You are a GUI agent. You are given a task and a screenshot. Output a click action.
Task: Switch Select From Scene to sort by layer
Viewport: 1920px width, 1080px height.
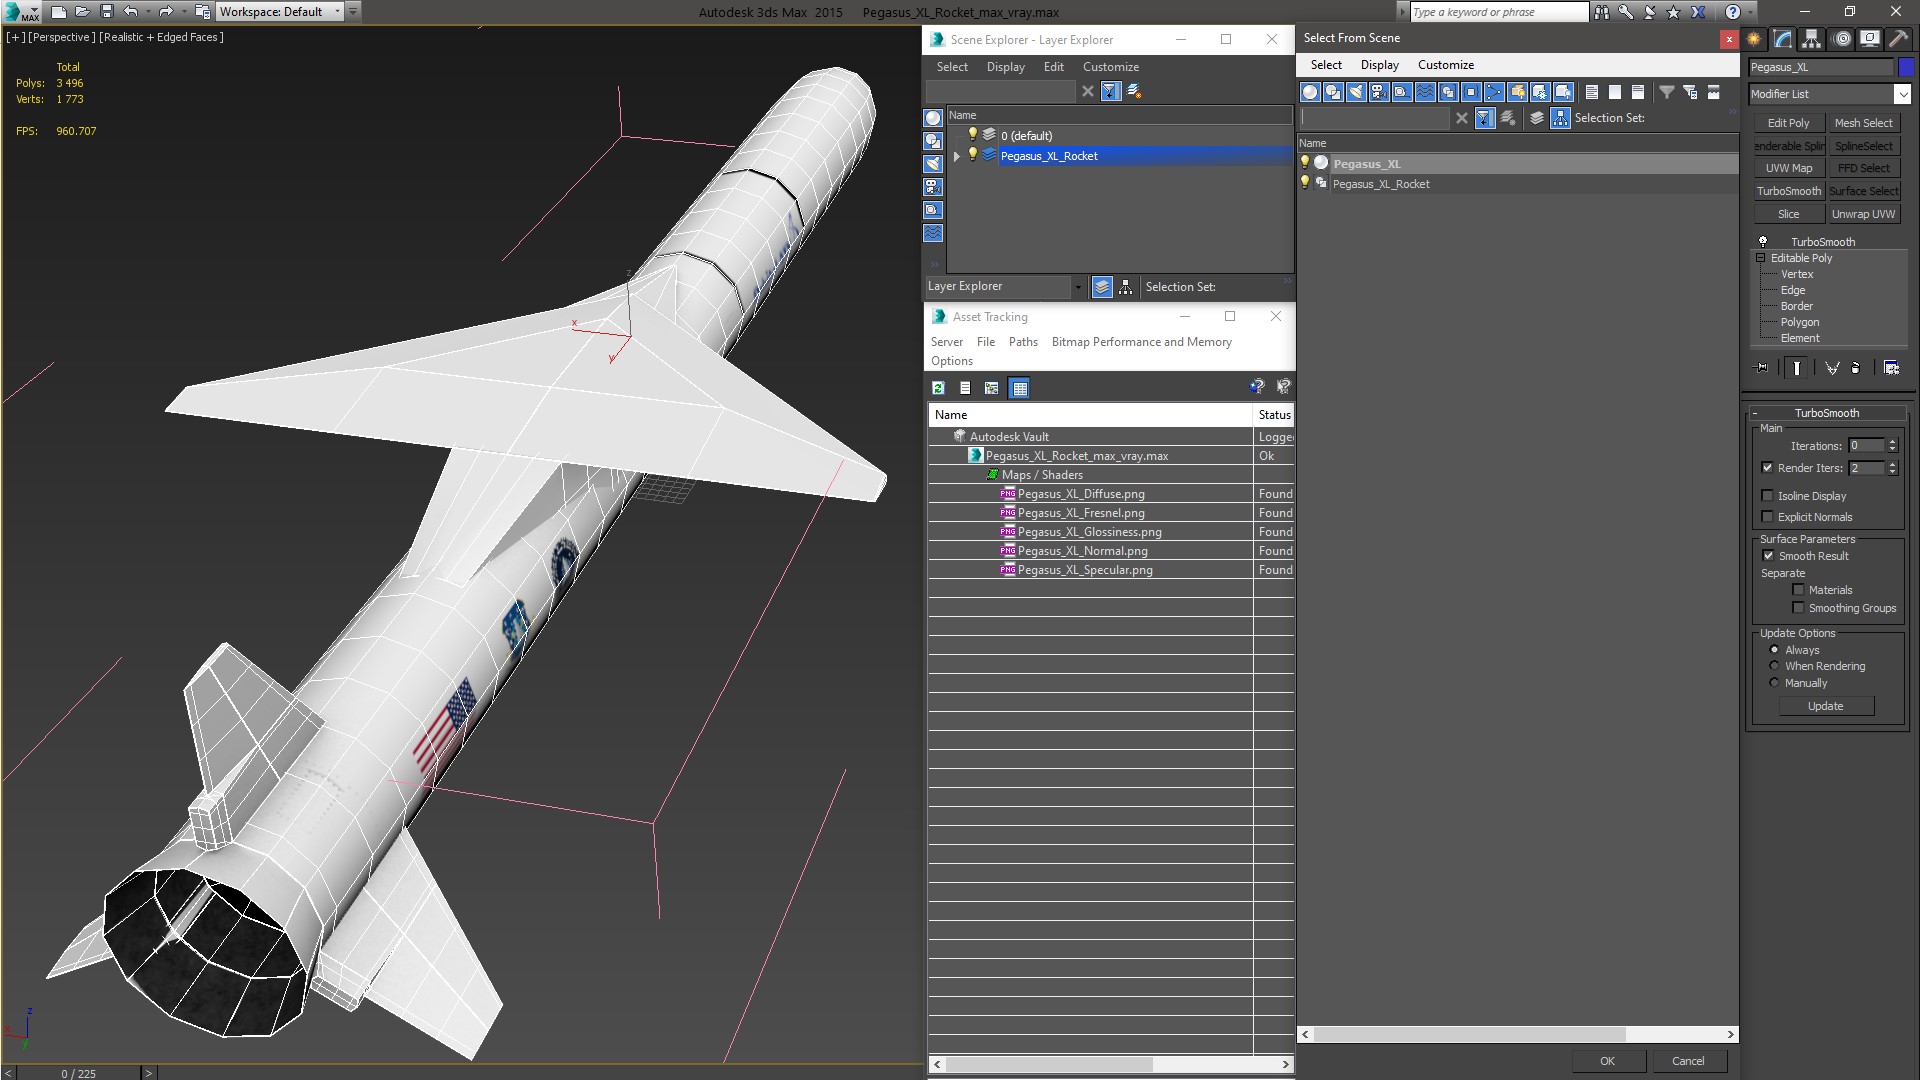1537,118
